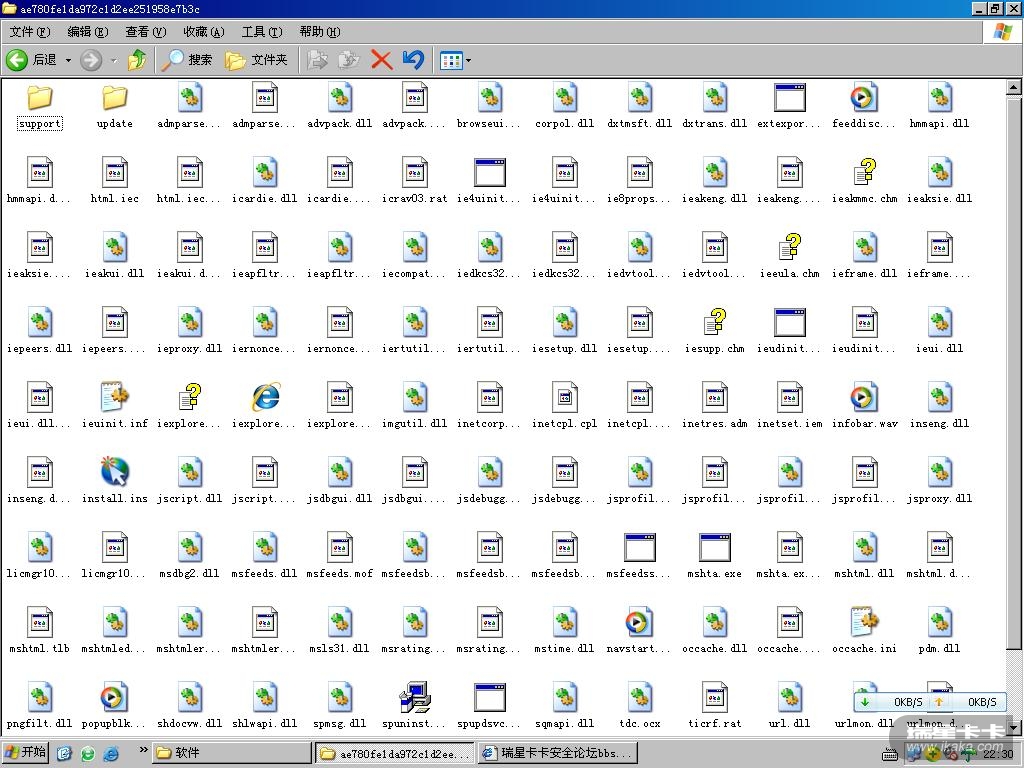Image resolution: width=1024 pixels, height=768 pixels.
Task: Click the green Forward arrow icon
Action: [x=91, y=60]
